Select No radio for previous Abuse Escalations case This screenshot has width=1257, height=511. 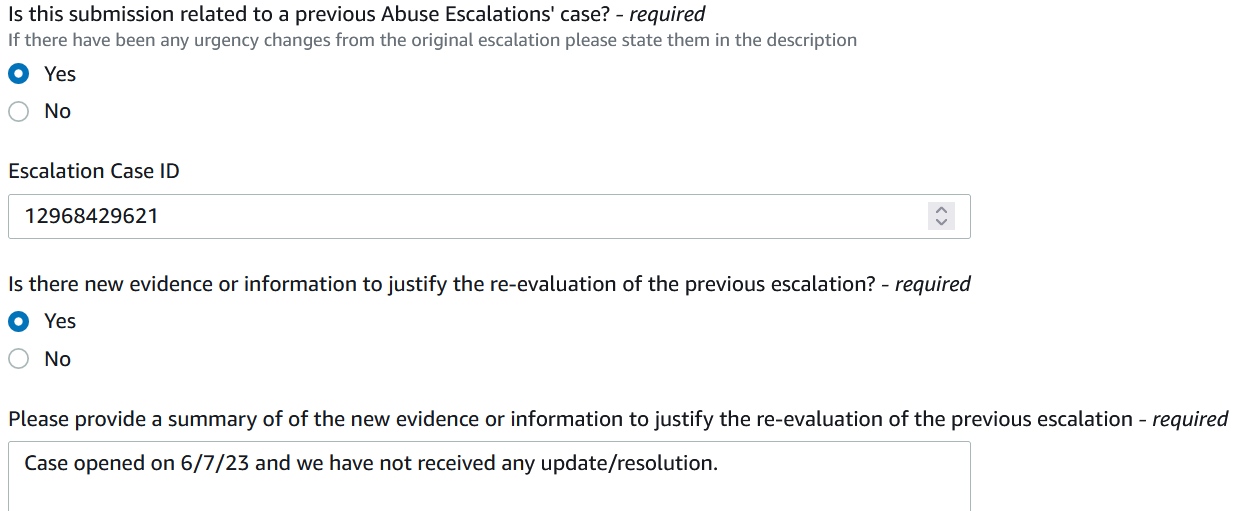(18, 111)
